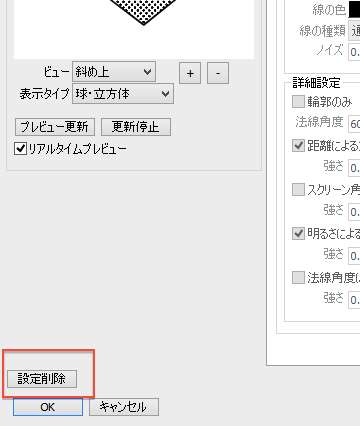Pick the black 線の色 color swatch
The height and width of the screenshot is (426, 360).
354,9
